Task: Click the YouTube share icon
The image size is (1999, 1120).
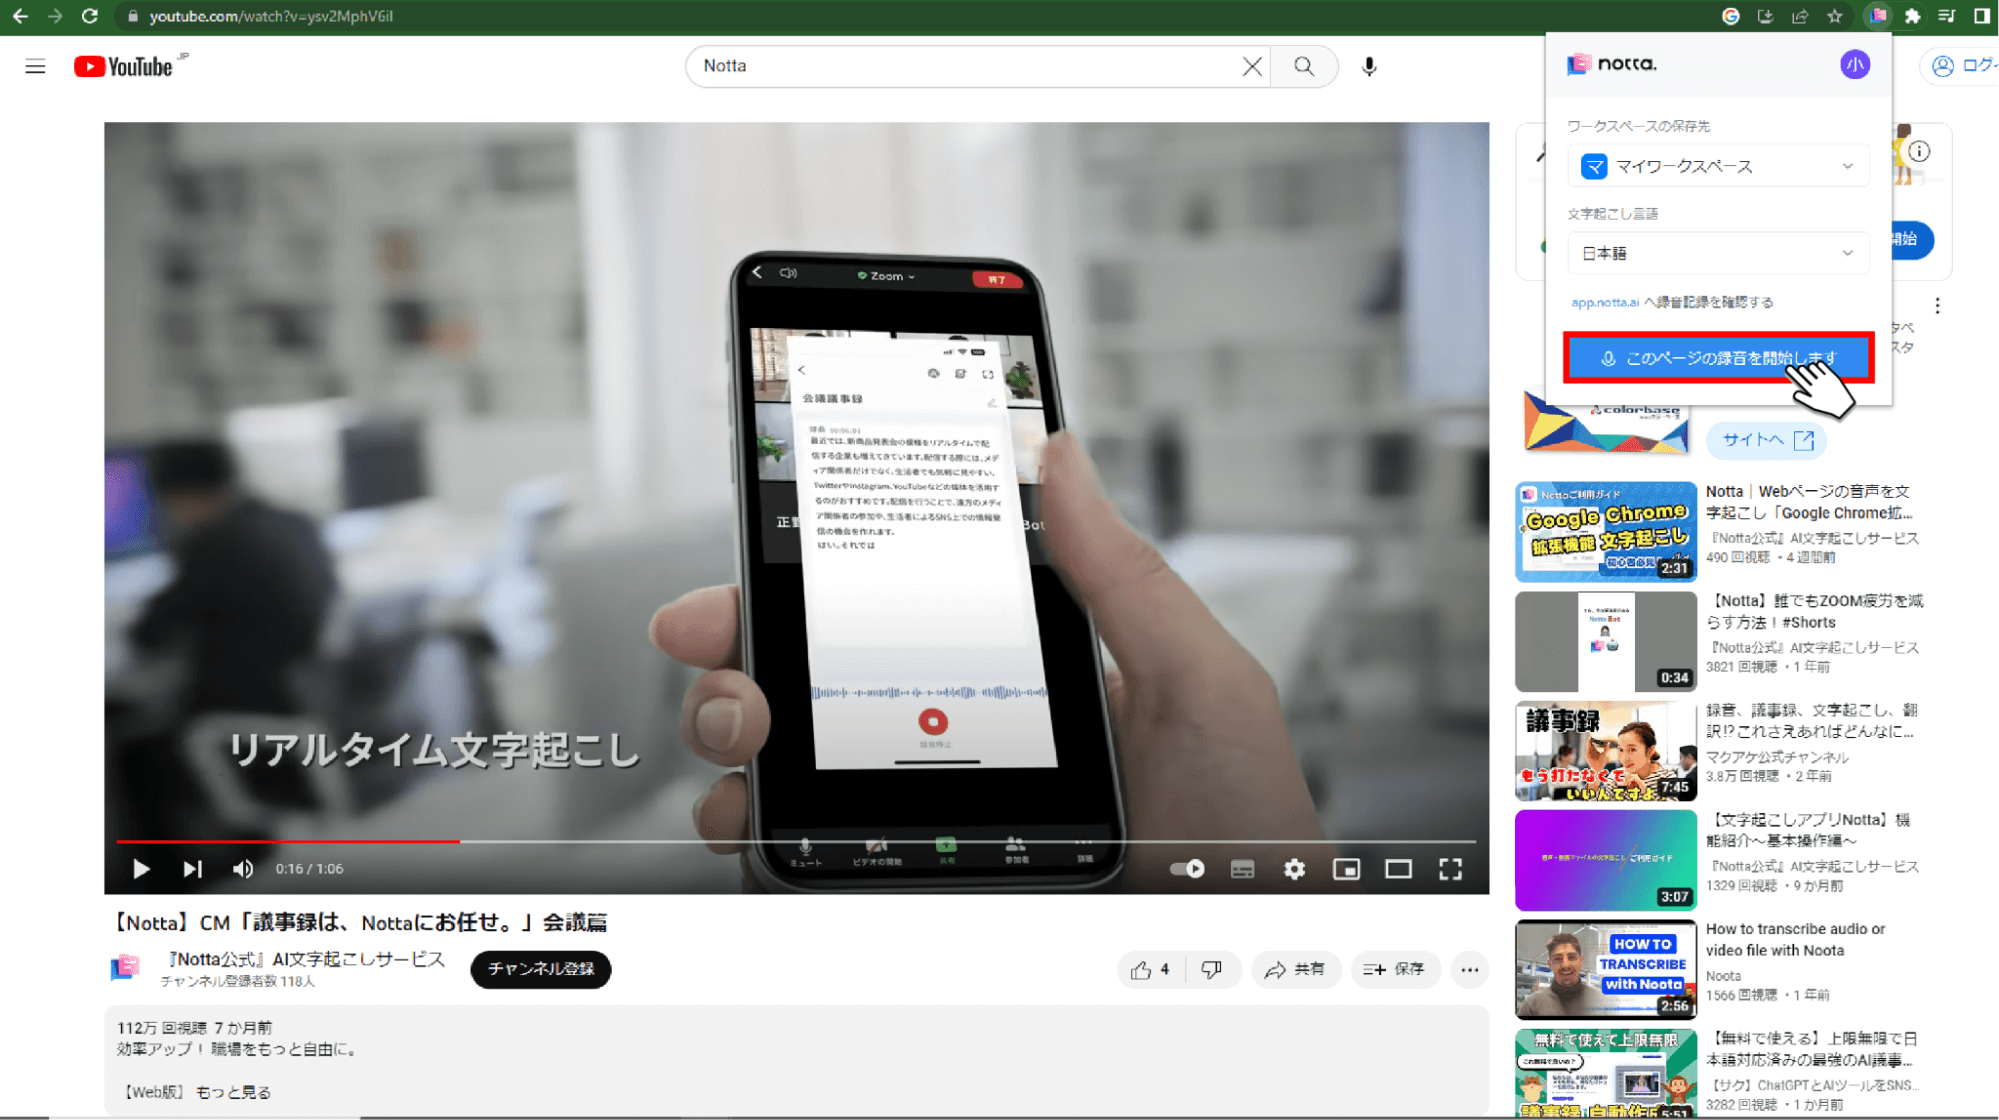Action: coord(1293,968)
